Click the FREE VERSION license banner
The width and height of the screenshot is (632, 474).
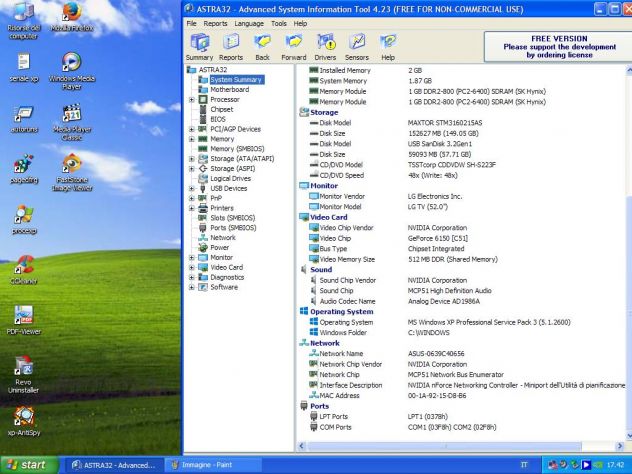click(x=559, y=47)
